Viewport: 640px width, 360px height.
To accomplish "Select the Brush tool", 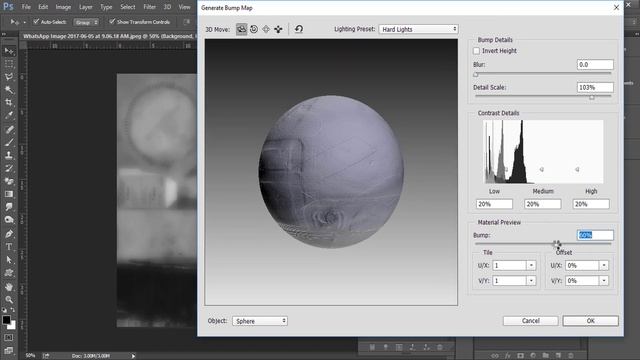I will tap(9, 142).
